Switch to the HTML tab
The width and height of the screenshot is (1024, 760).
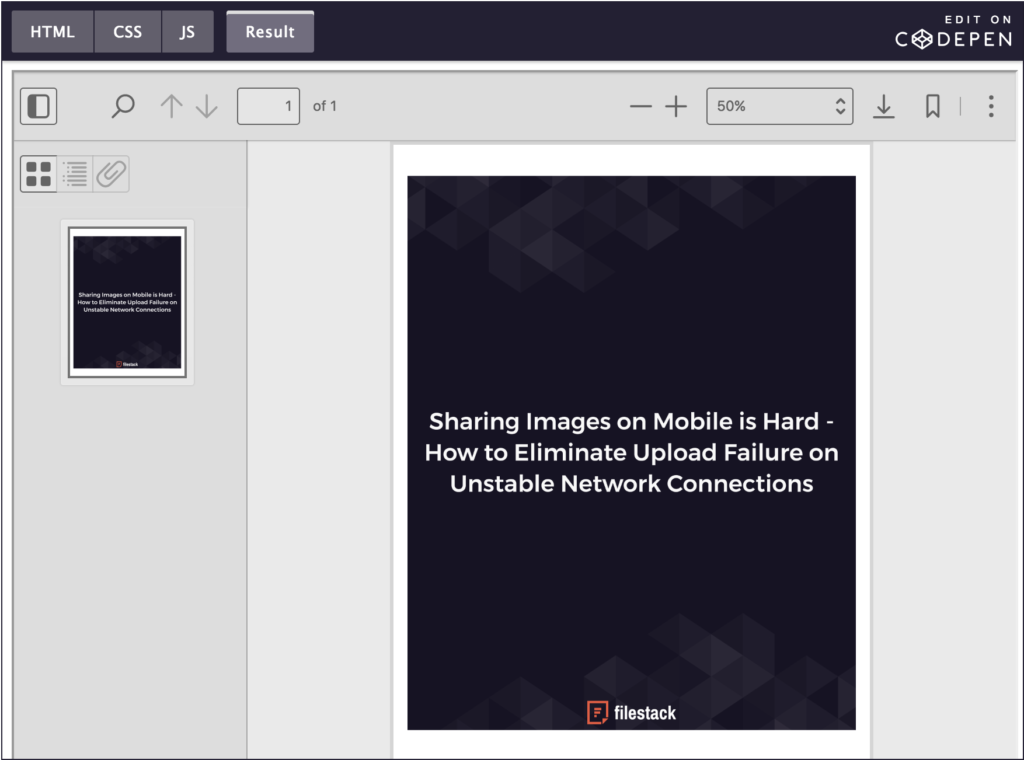(x=51, y=31)
